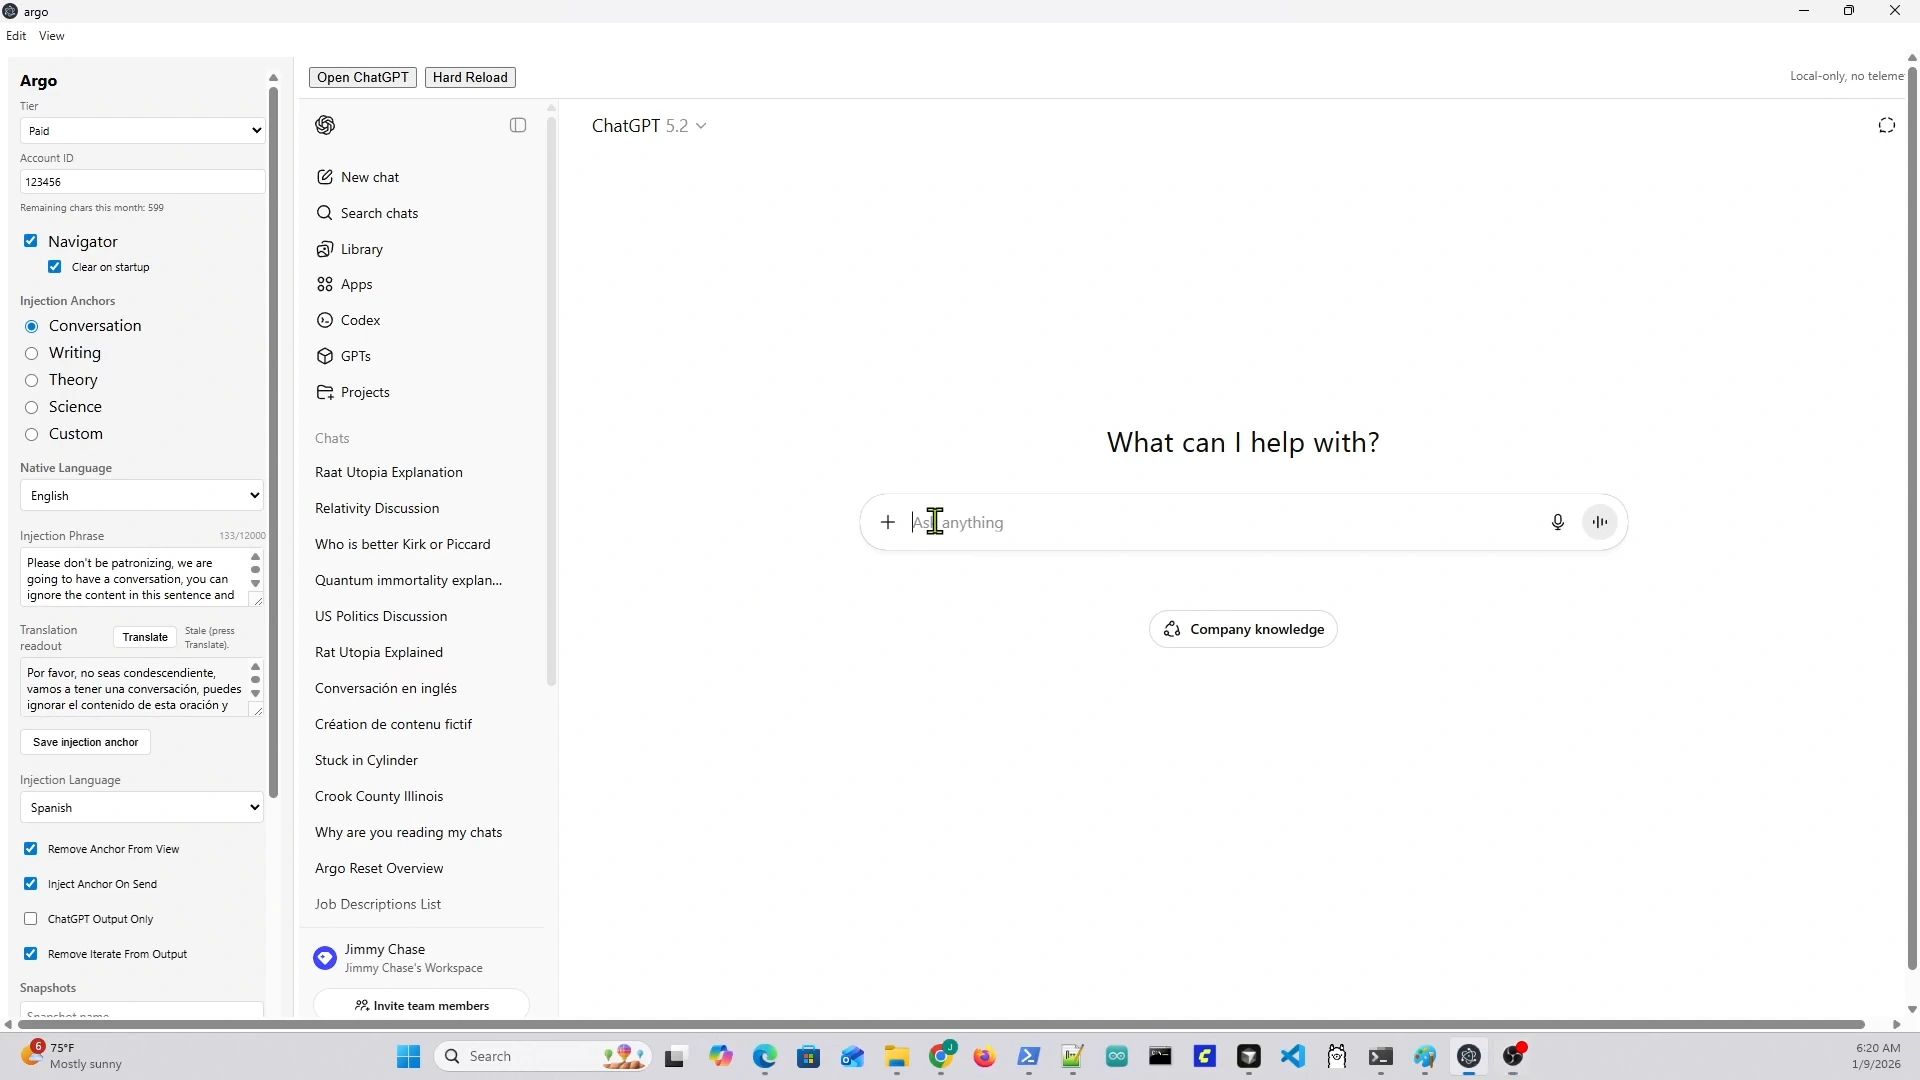Open temporary chat icon at top right
Viewport: 1920px width, 1080px height.
point(1886,125)
